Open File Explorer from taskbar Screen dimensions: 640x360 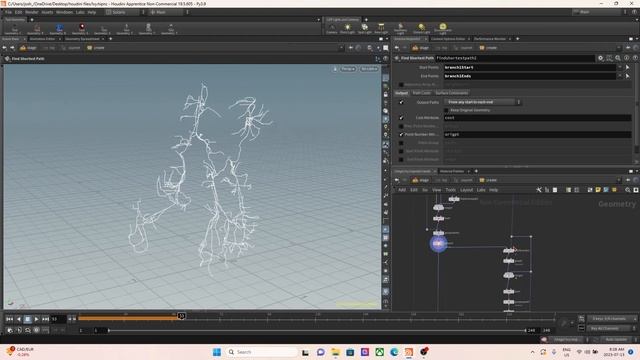(x=336, y=352)
